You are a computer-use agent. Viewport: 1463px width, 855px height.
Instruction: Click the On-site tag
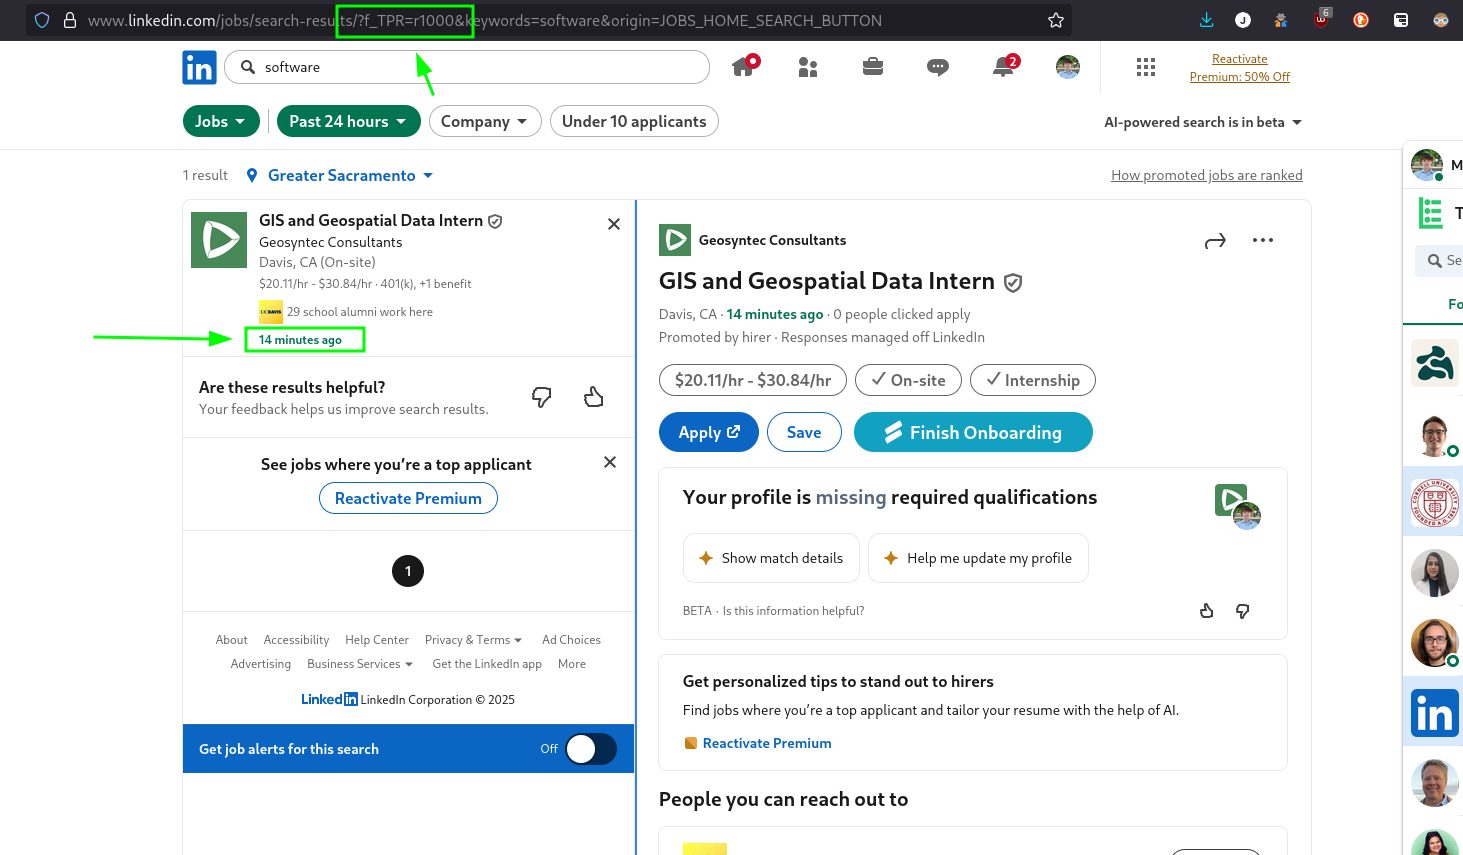point(908,380)
